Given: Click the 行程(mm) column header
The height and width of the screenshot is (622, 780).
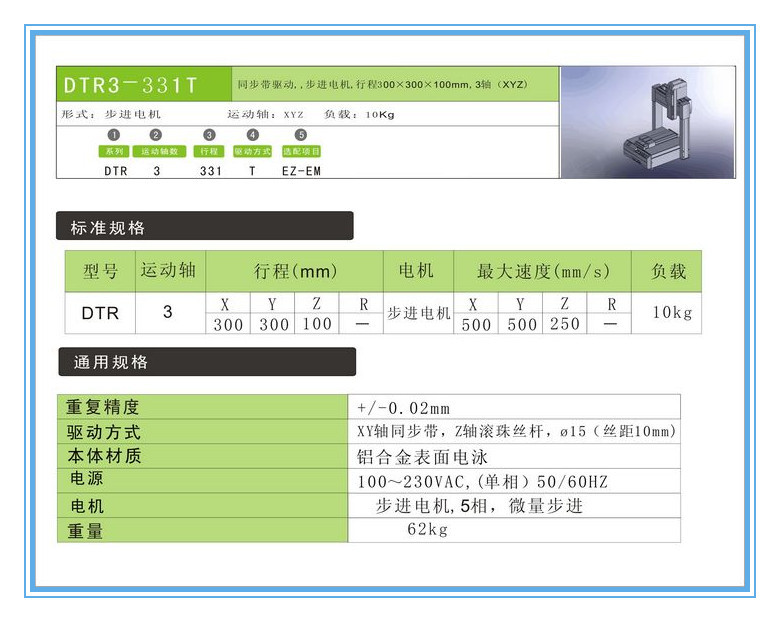Looking at the screenshot, I should click(x=295, y=272).
